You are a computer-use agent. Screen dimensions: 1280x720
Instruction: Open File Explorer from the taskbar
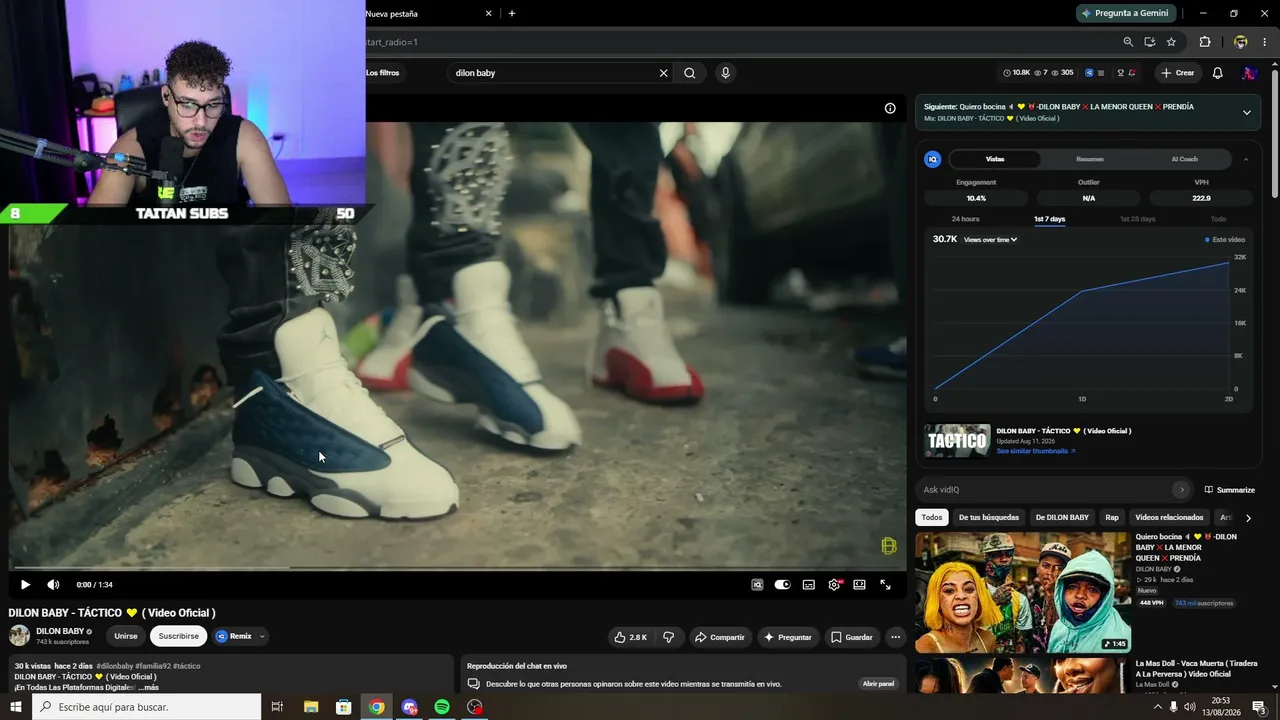(311, 707)
